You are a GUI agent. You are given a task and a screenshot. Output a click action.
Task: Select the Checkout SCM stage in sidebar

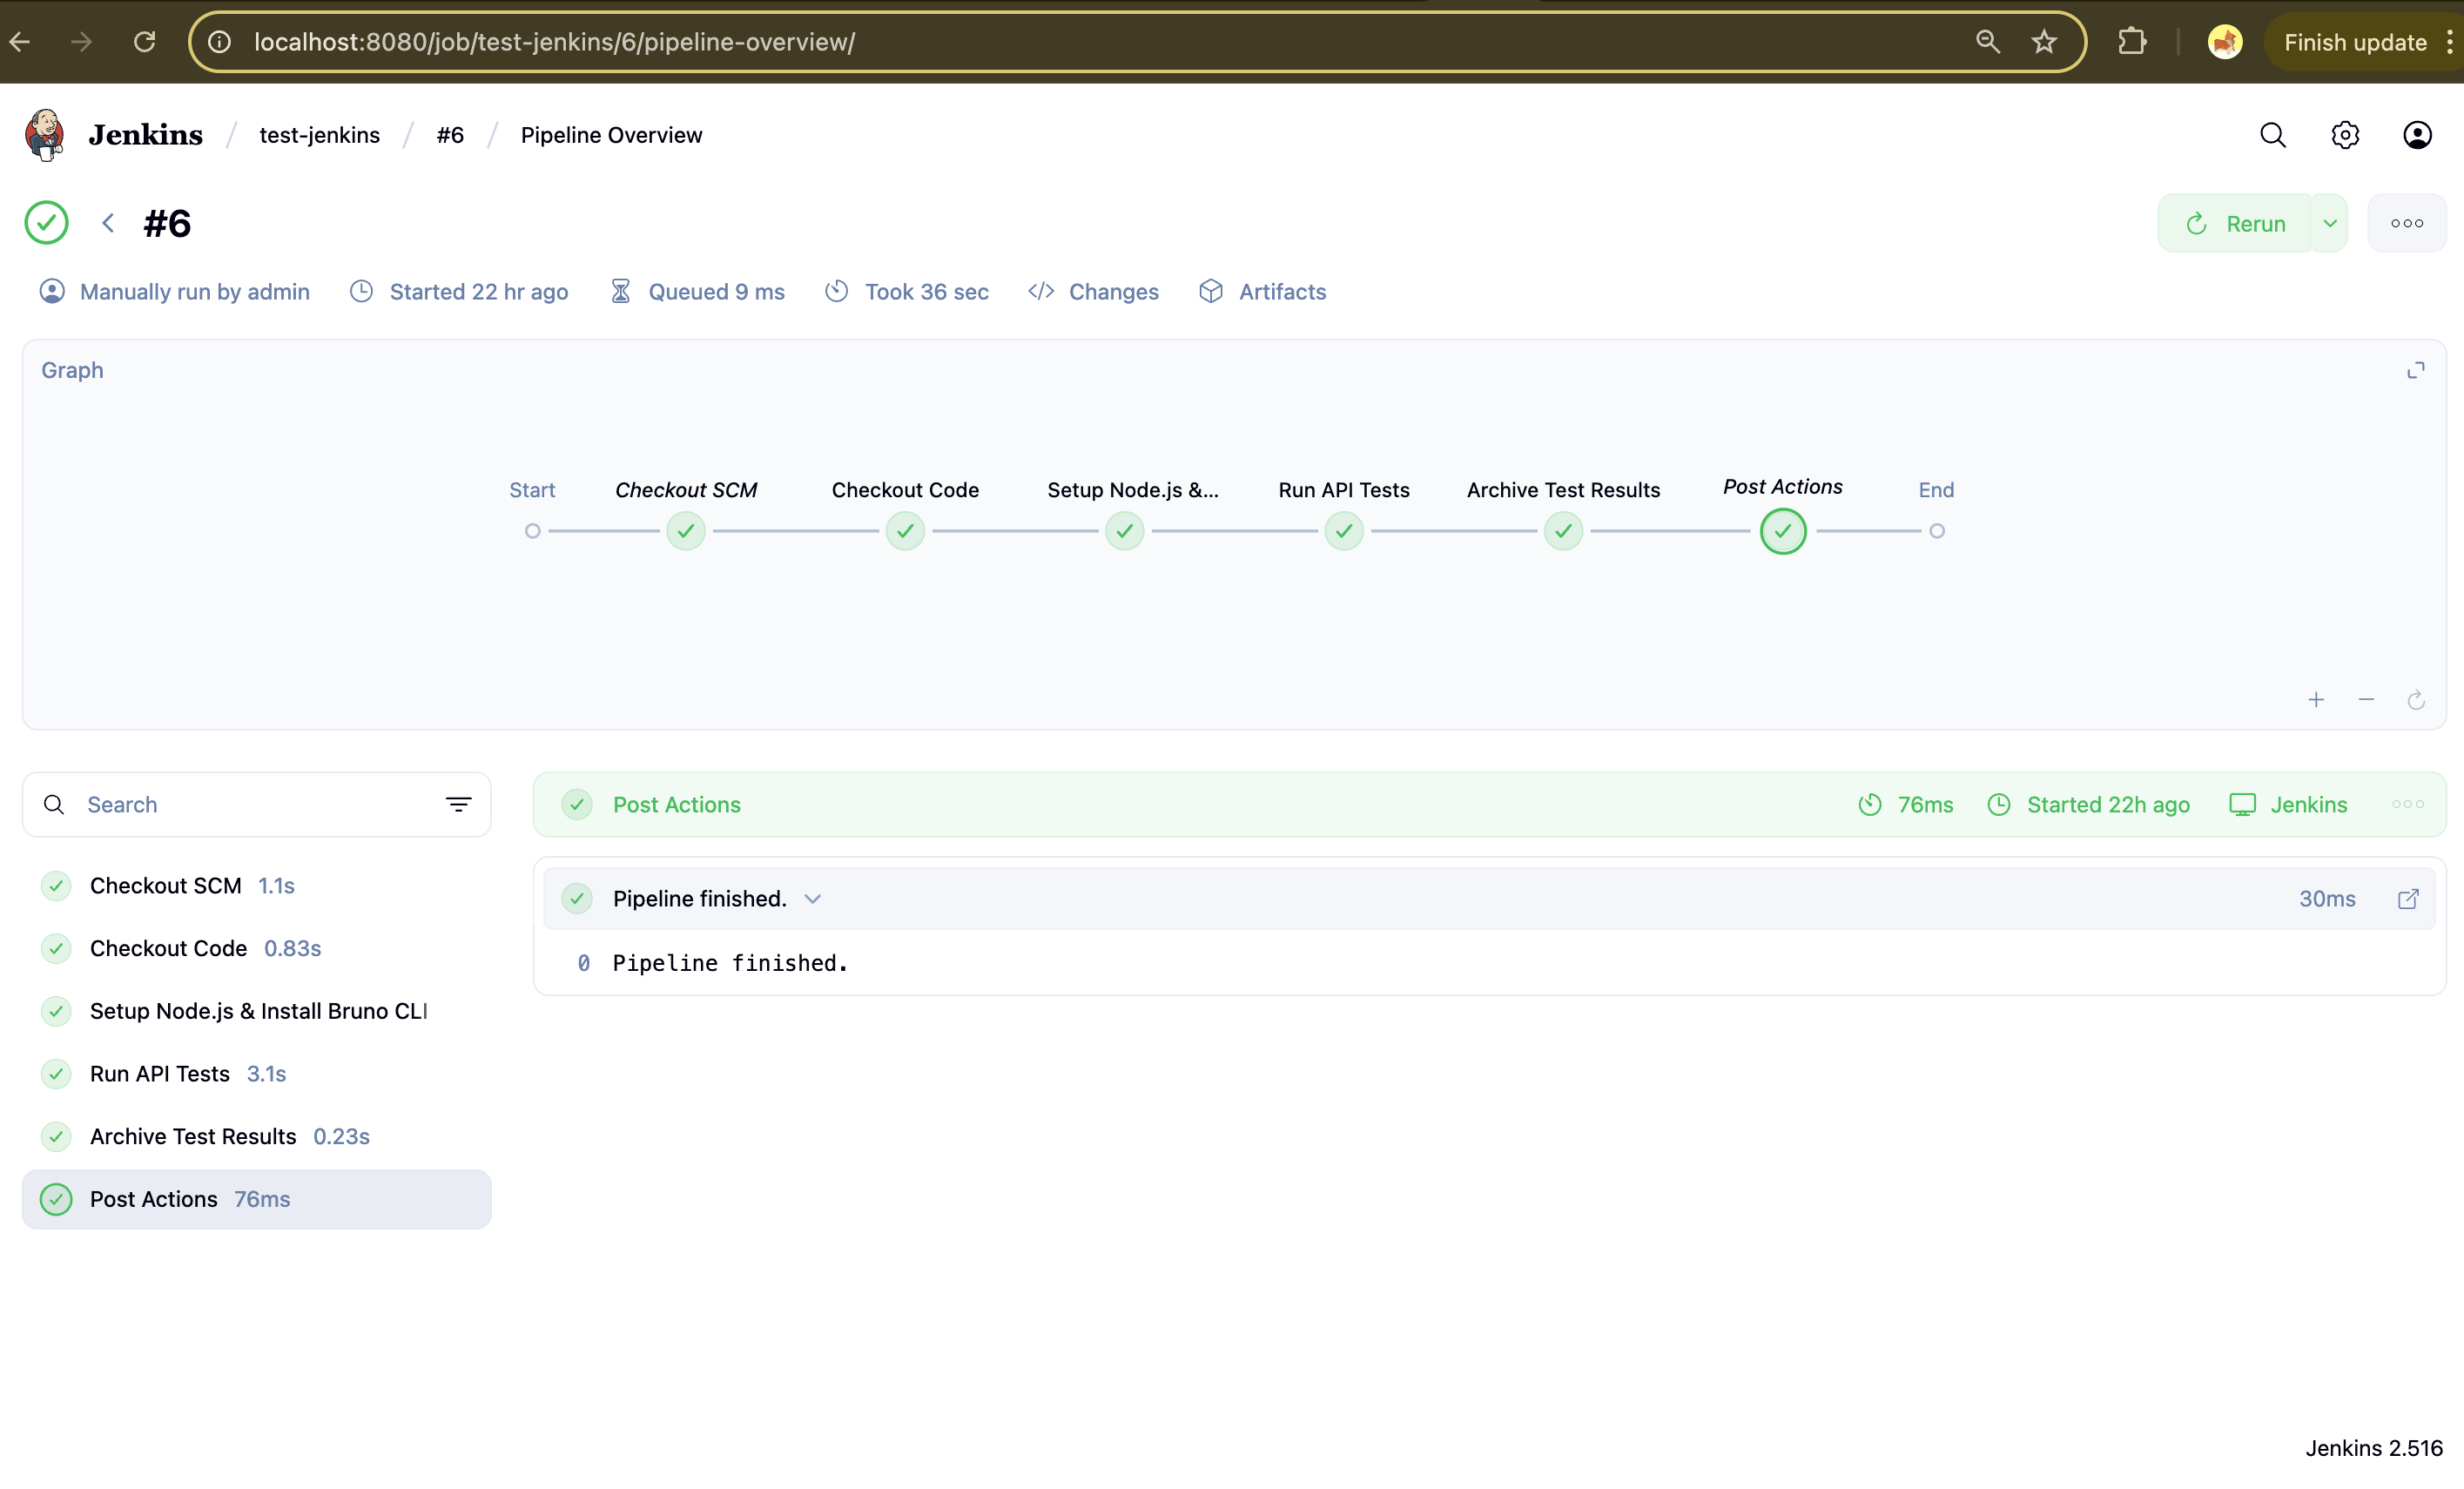tap(166, 885)
